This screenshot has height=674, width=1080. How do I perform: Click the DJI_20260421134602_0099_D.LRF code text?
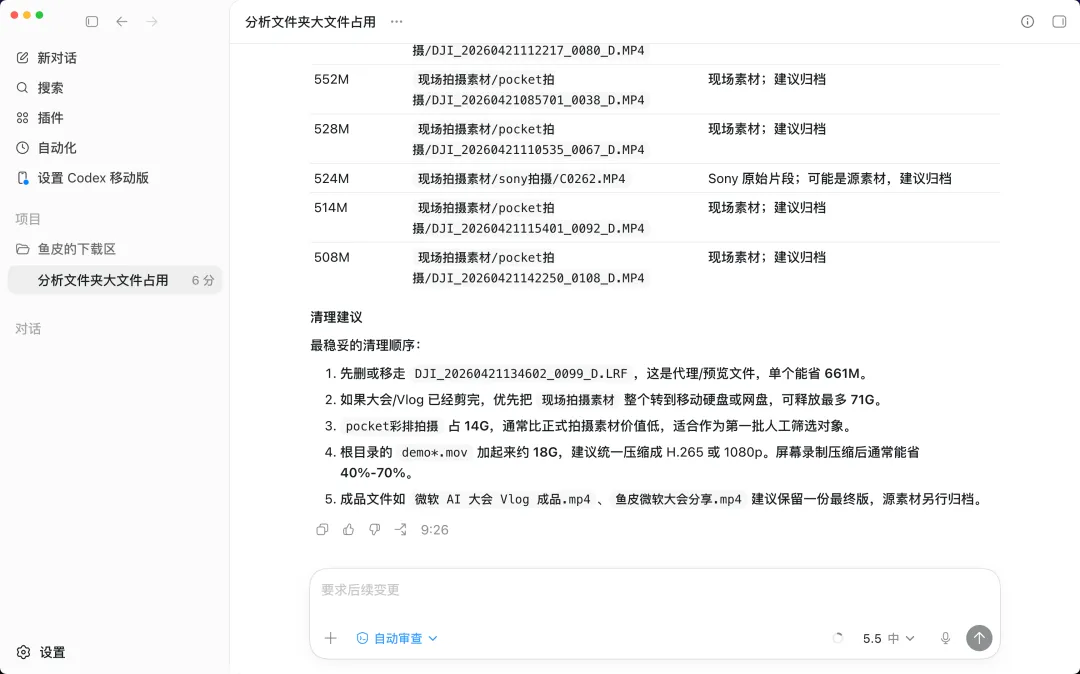pos(521,374)
